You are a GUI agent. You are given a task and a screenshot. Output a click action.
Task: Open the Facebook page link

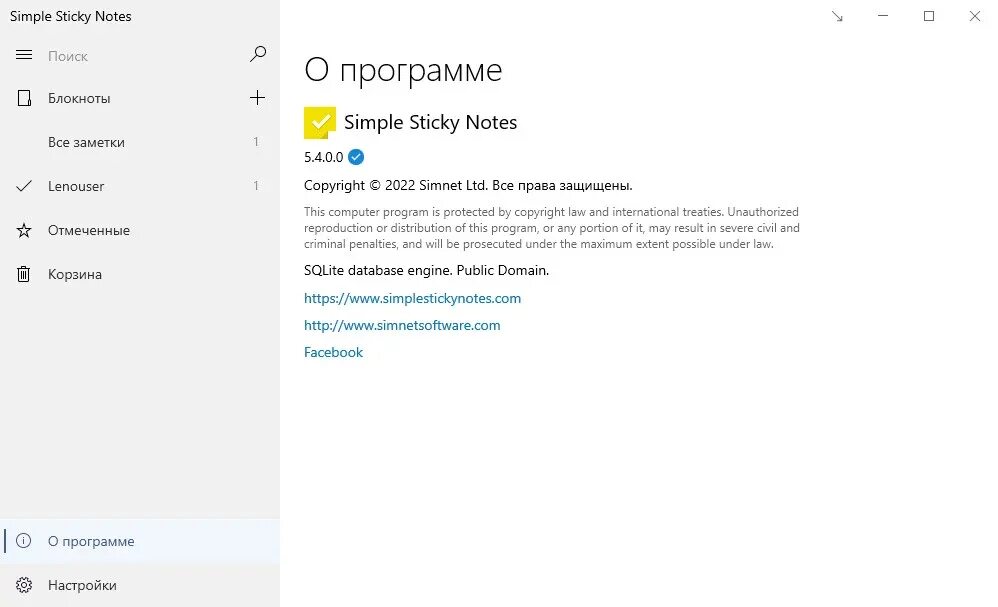(x=333, y=352)
